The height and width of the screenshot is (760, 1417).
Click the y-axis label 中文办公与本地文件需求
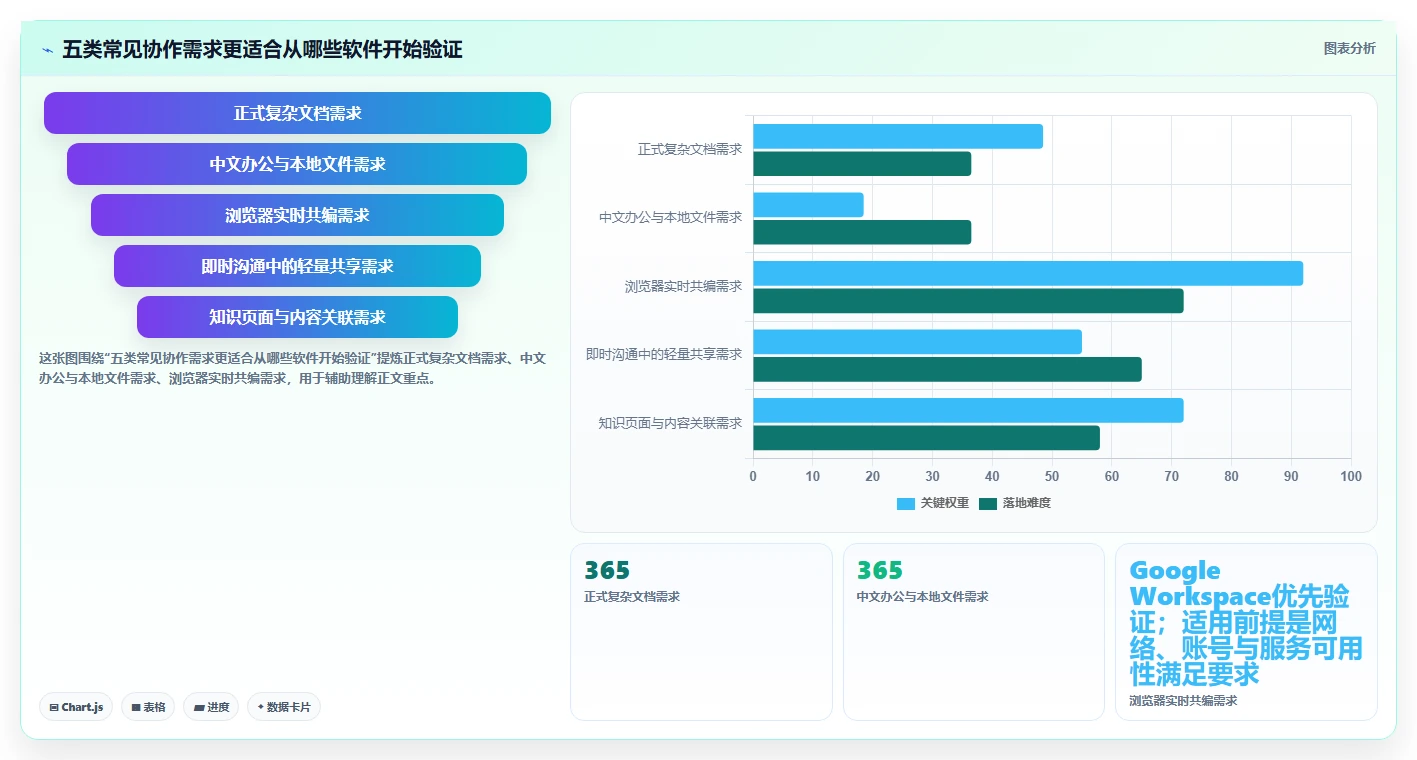click(x=671, y=217)
